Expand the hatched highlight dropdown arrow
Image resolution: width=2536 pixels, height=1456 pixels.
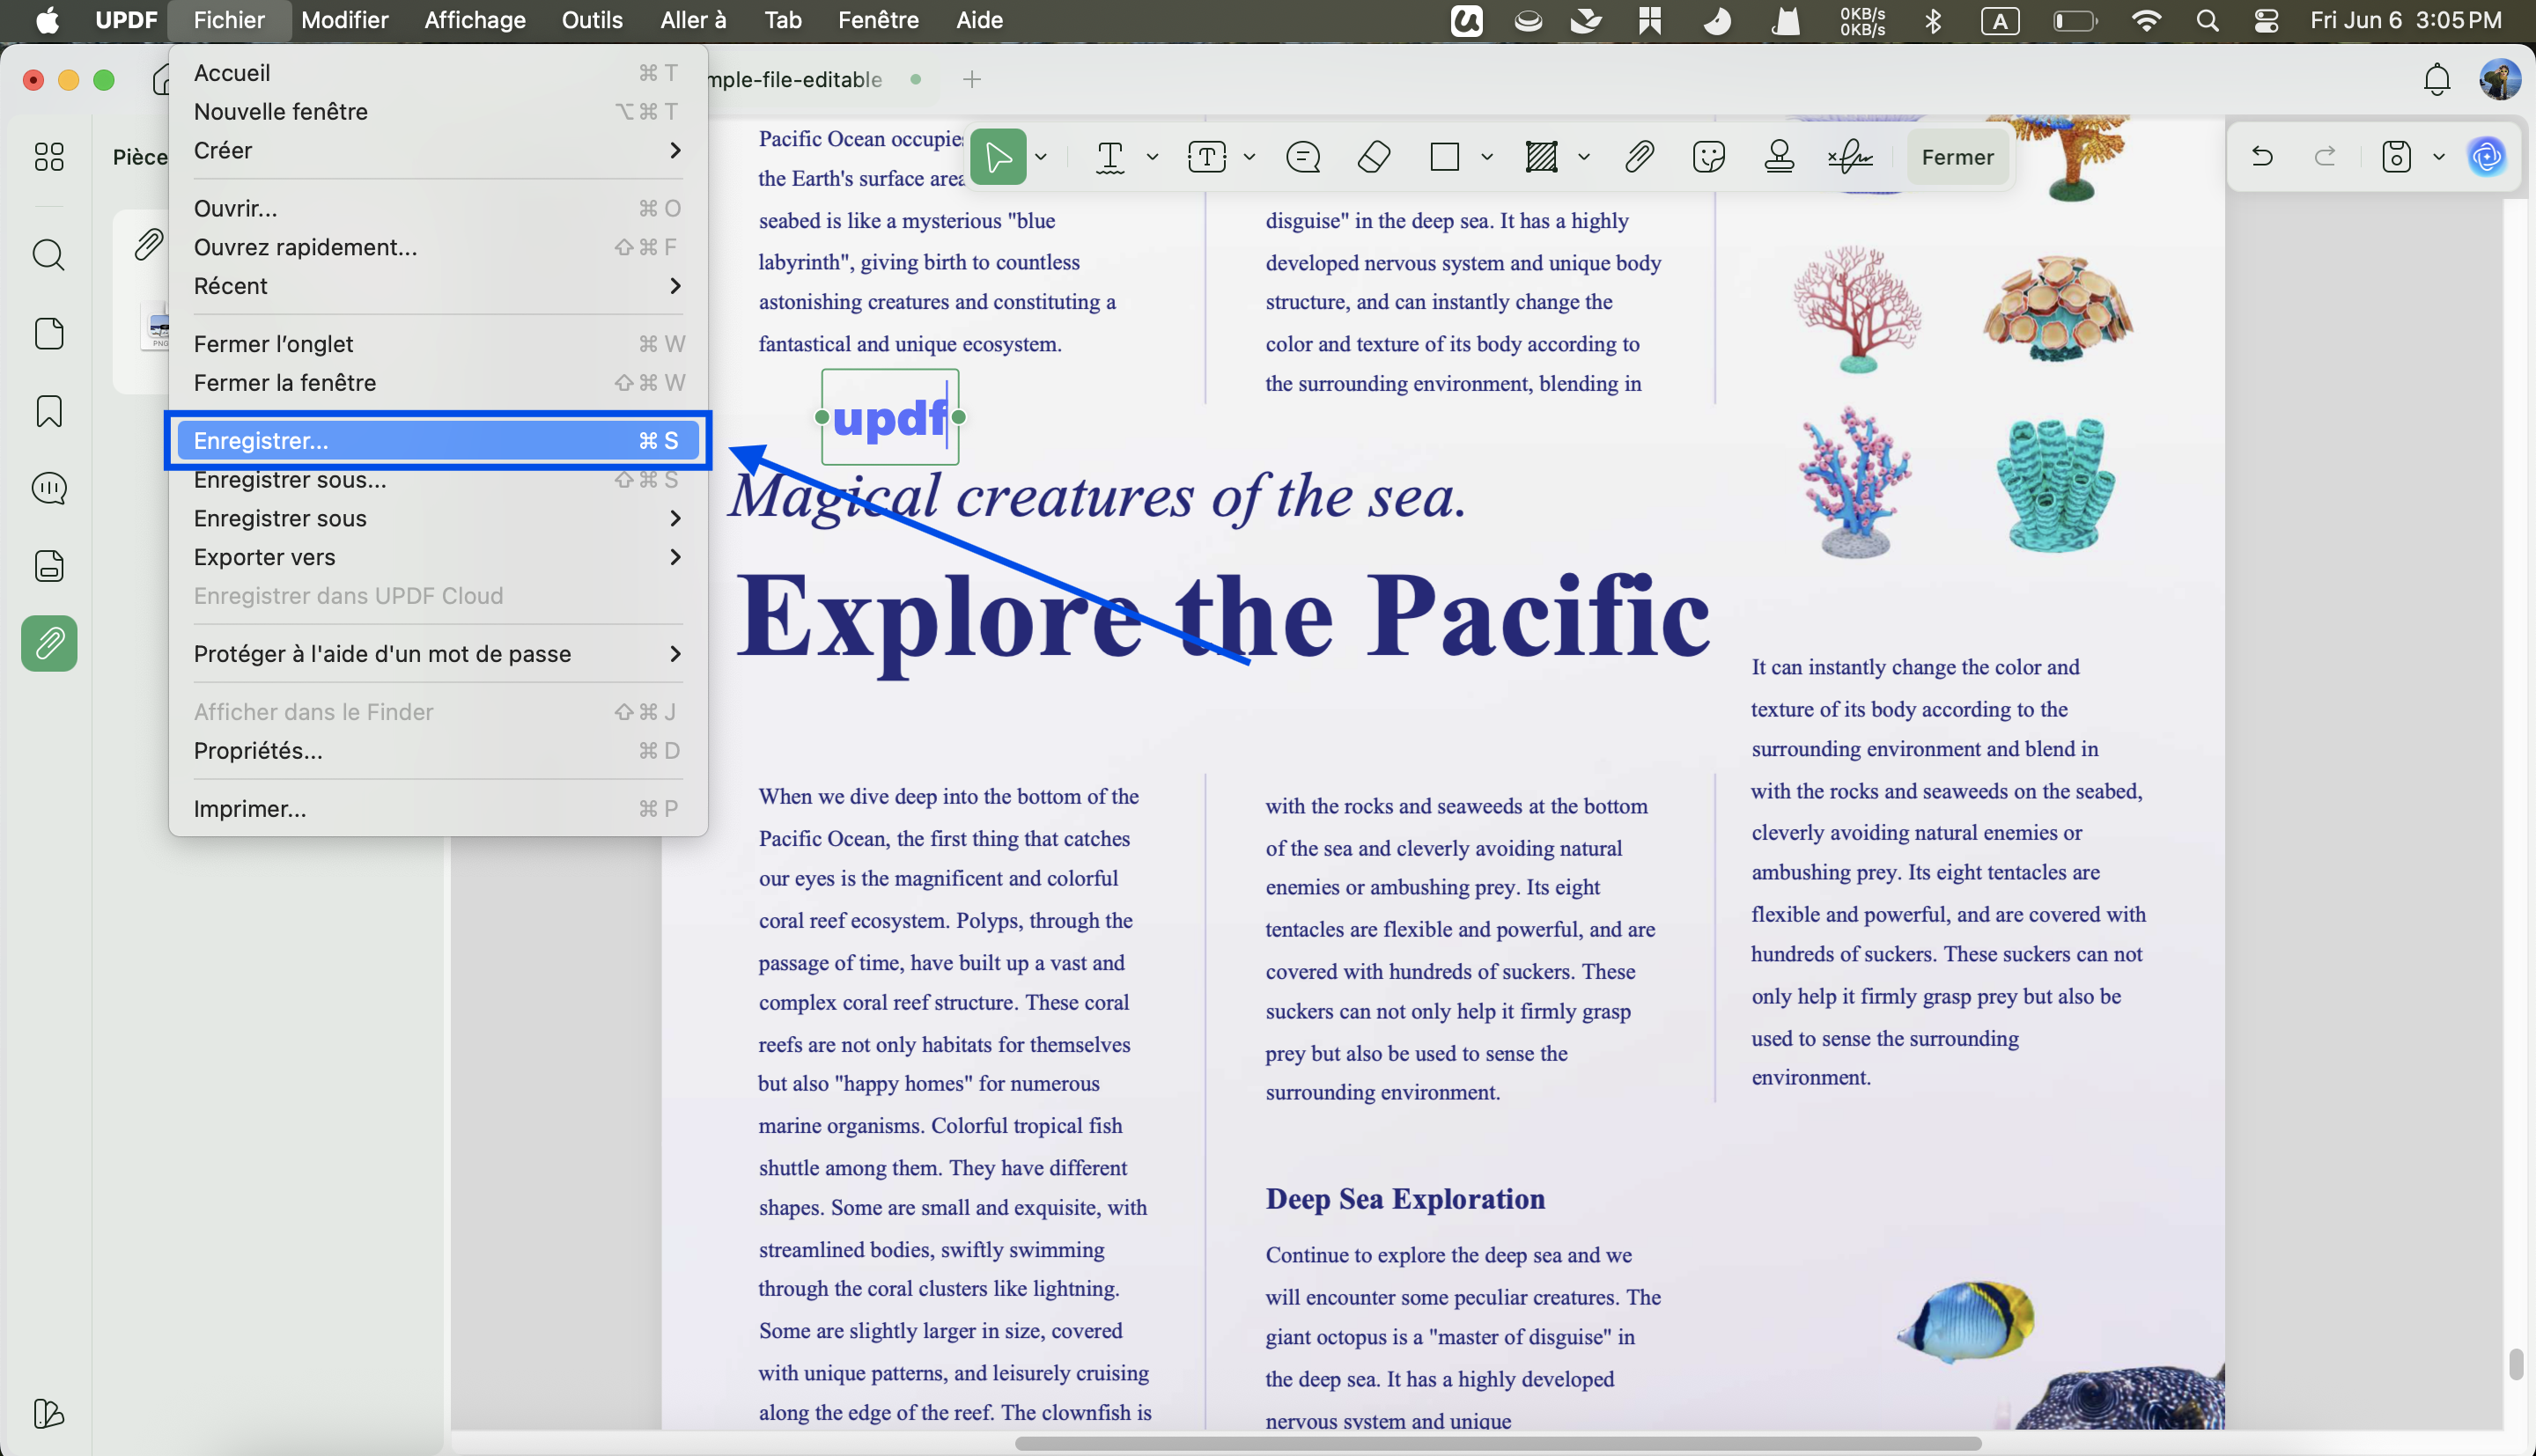[1583, 157]
